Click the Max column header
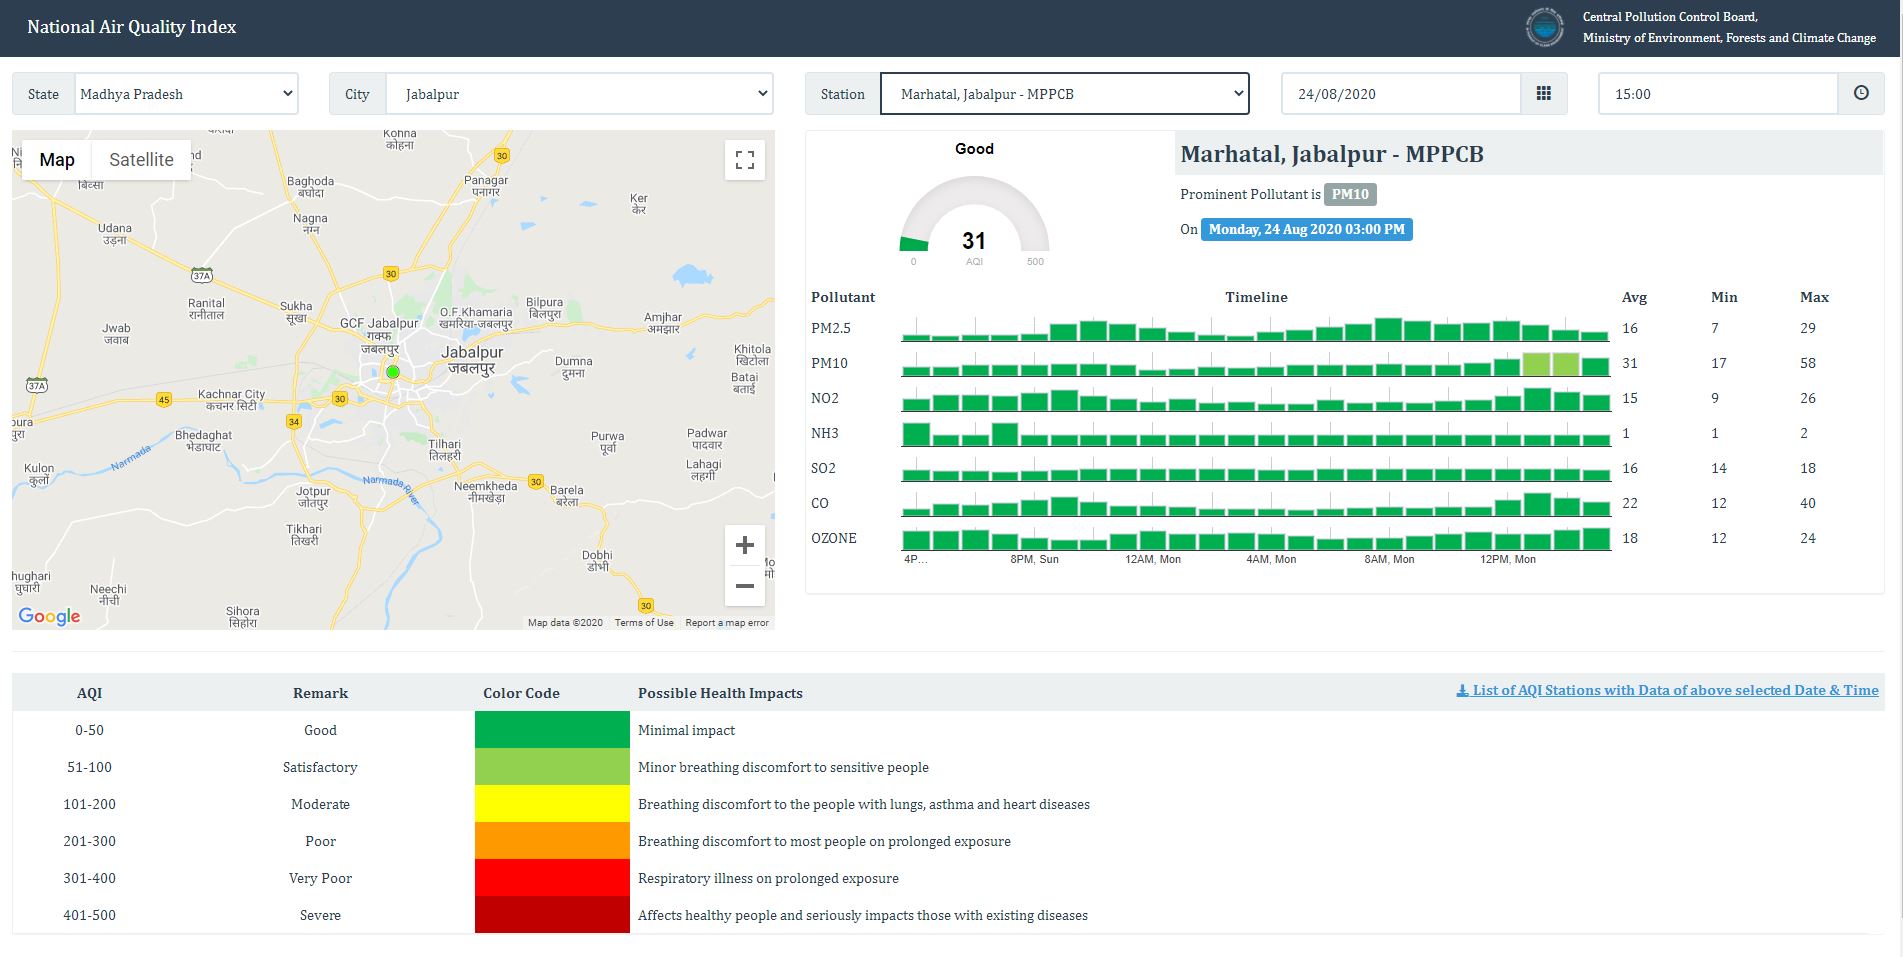This screenshot has width=1903, height=957. (1814, 297)
